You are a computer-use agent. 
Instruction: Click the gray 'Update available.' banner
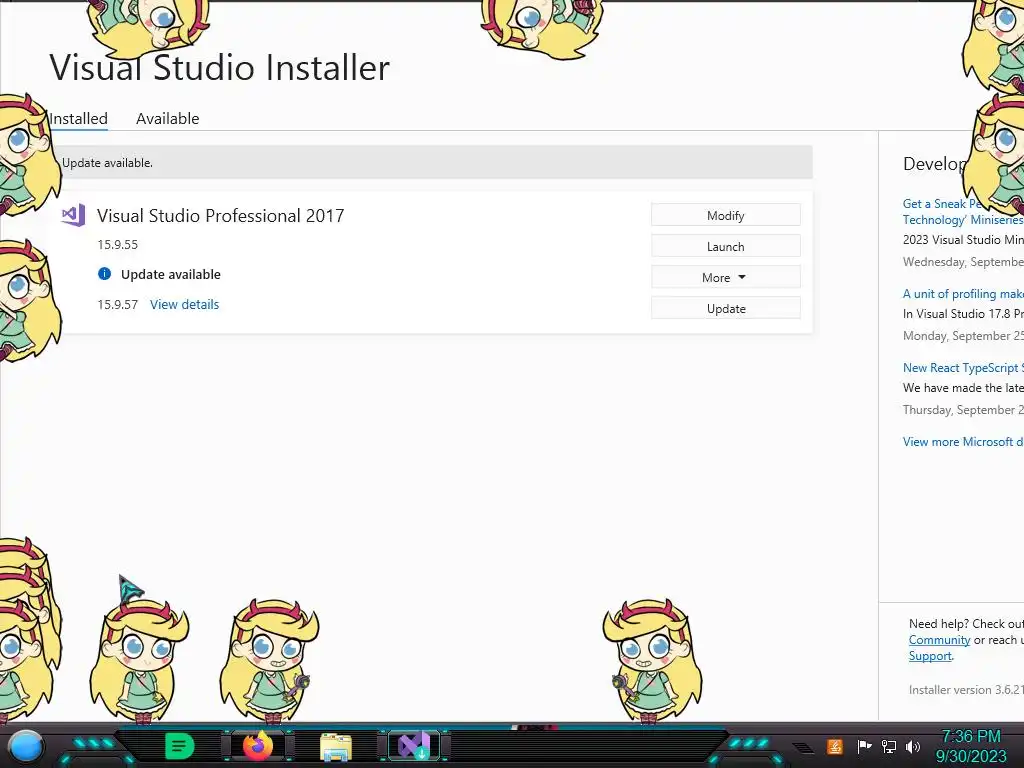pos(432,163)
